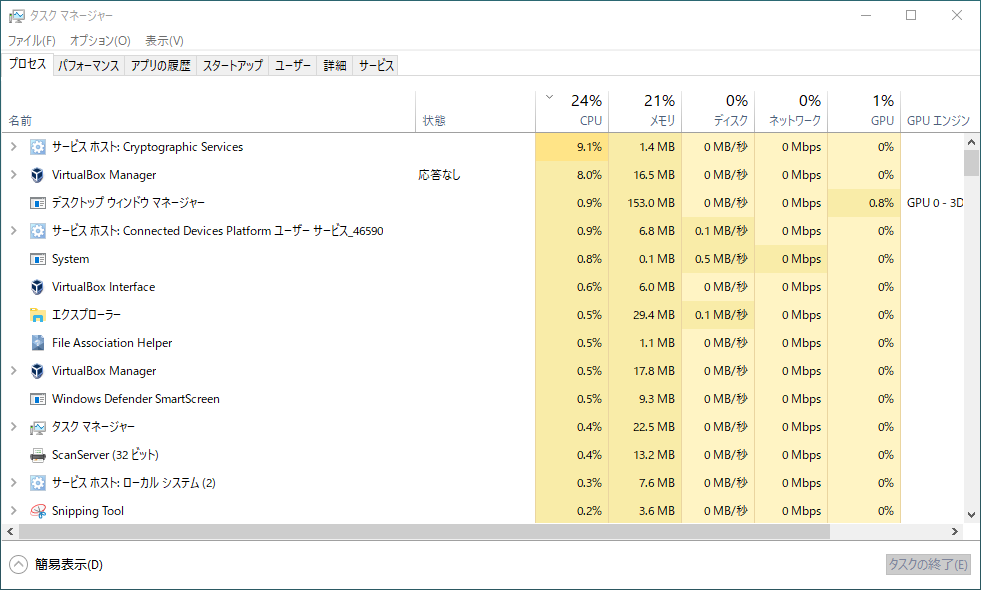Click the horizontal scrollbar thumb

424,531
